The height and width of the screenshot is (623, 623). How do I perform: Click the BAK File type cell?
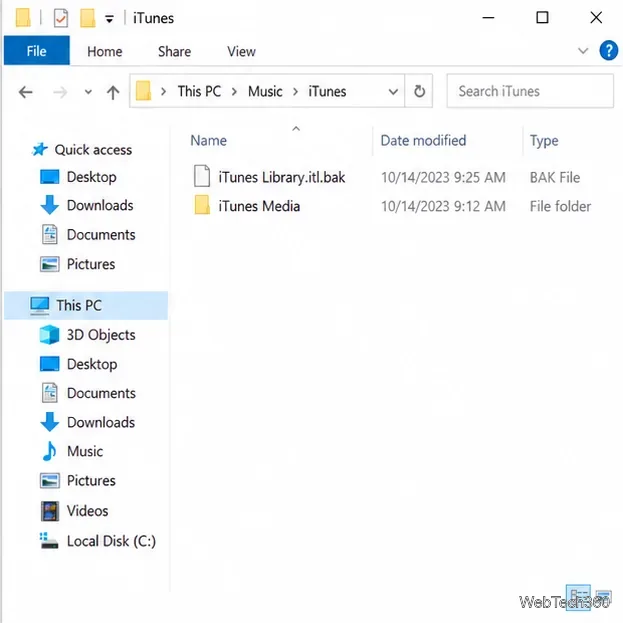[x=555, y=177]
